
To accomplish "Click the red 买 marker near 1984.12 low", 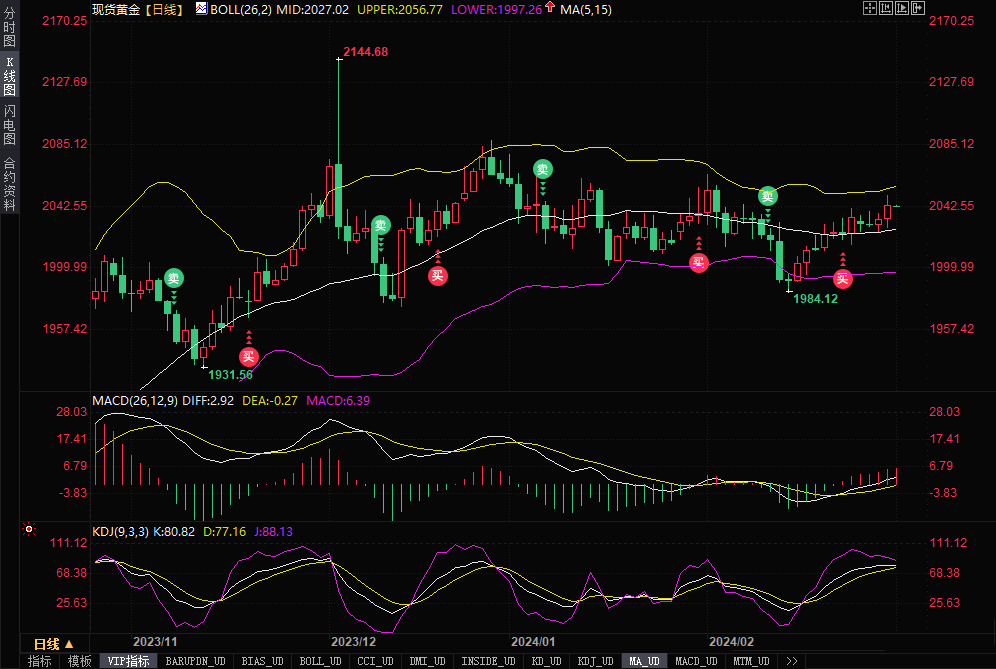I will pos(843,278).
